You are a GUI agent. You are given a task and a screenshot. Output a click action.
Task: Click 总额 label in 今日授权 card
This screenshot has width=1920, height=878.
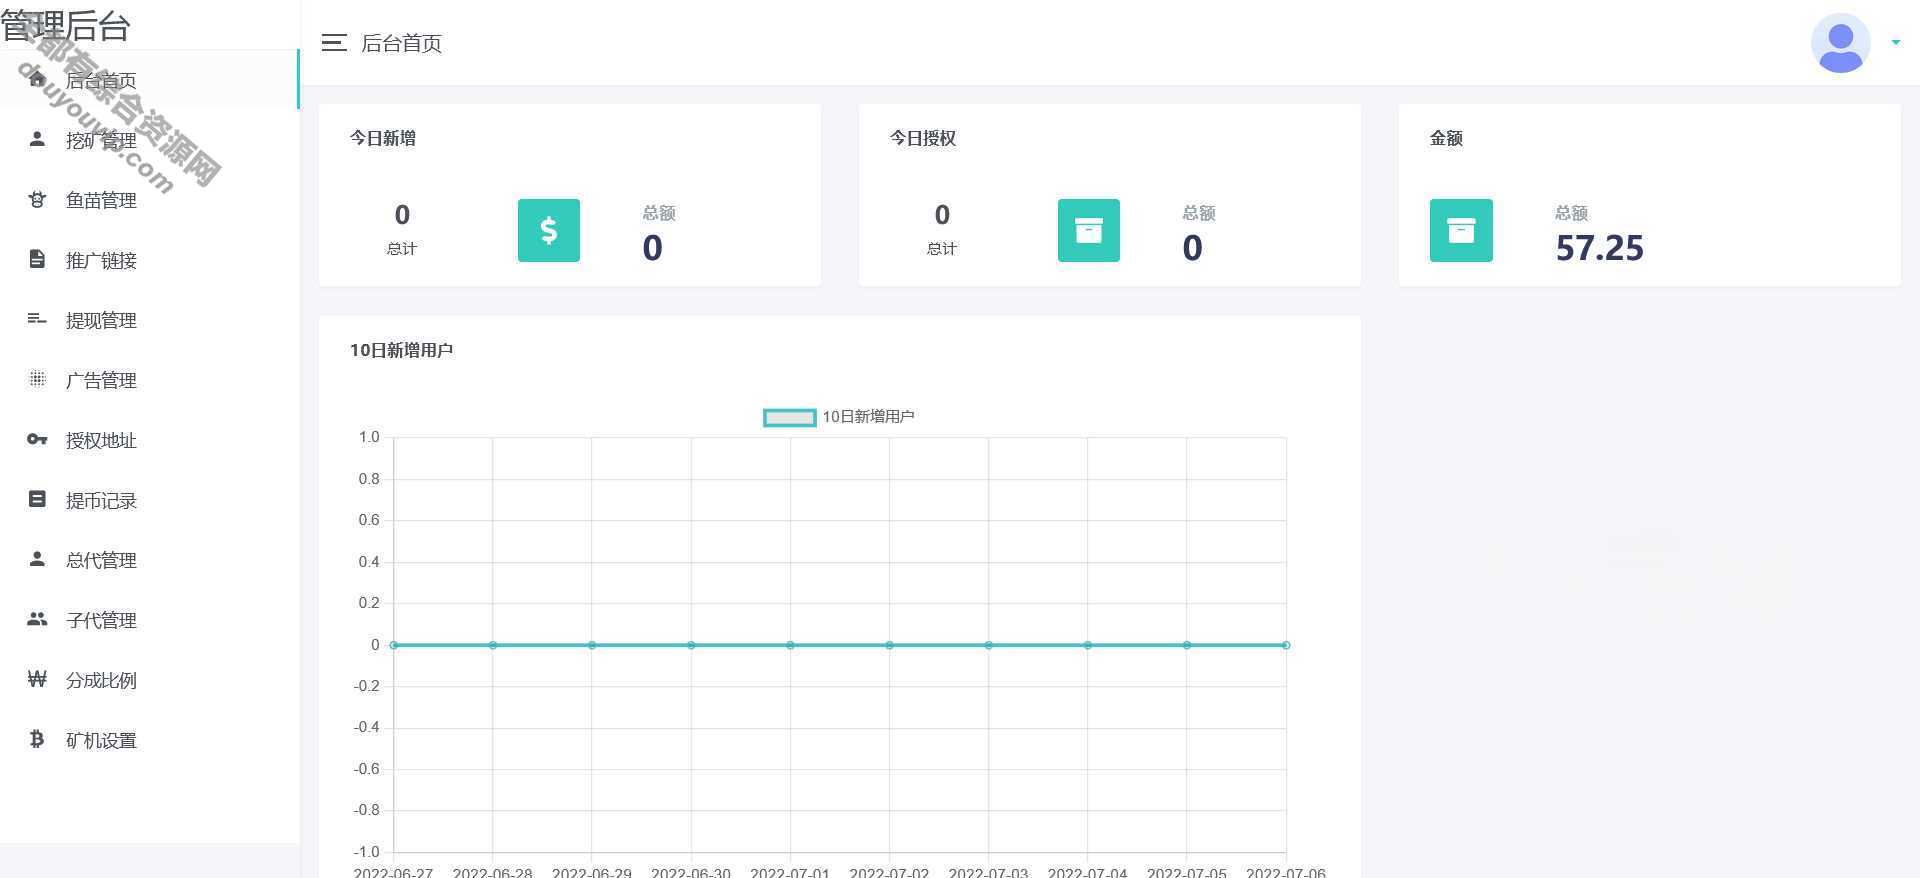(x=1199, y=213)
